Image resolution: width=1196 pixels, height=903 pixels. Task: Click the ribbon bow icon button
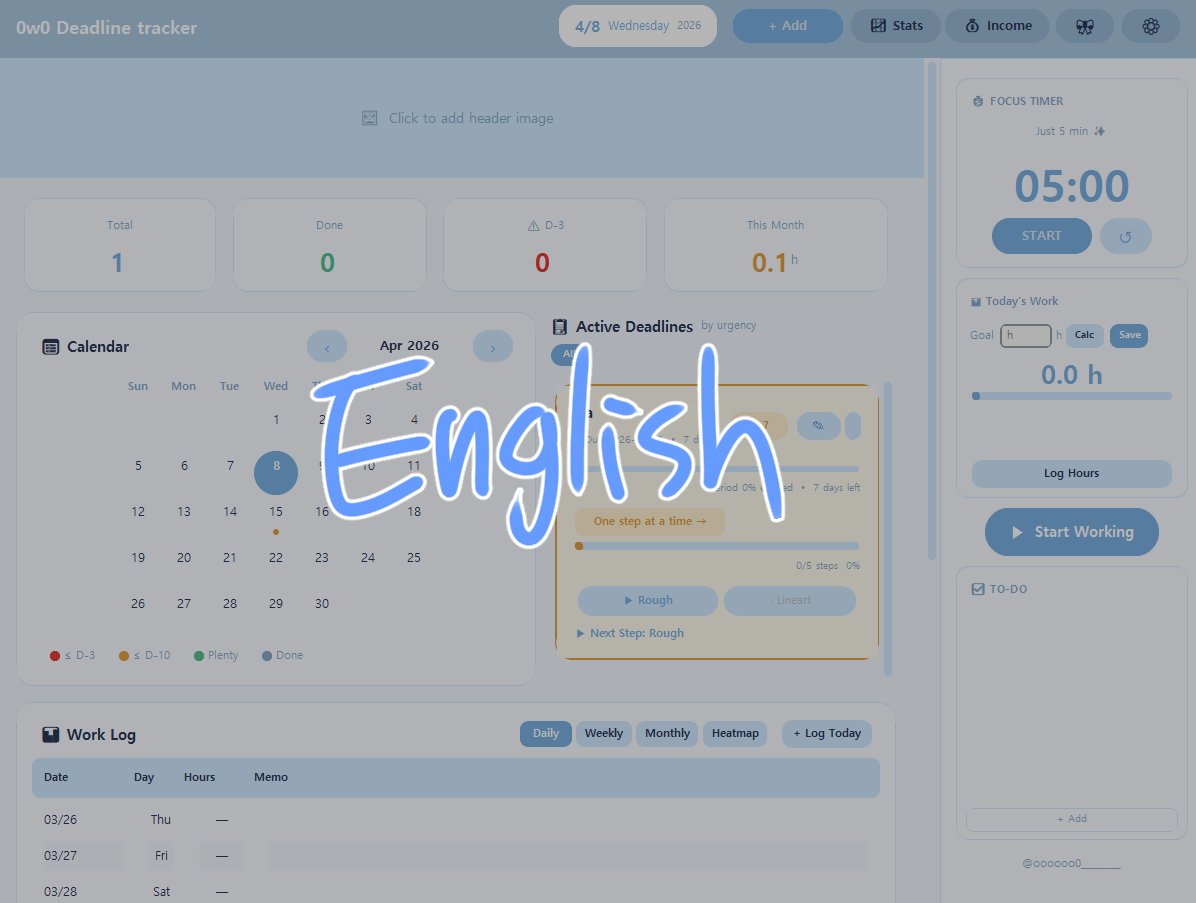click(x=1084, y=26)
